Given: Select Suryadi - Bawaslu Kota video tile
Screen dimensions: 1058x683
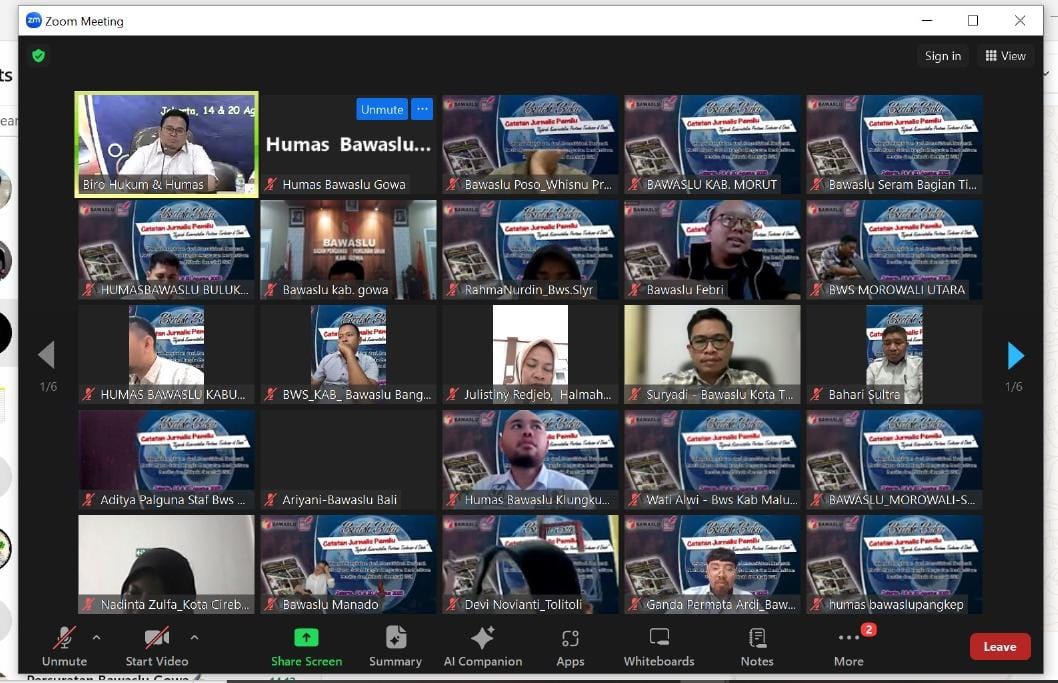Looking at the screenshot, I should coord(713,354).
